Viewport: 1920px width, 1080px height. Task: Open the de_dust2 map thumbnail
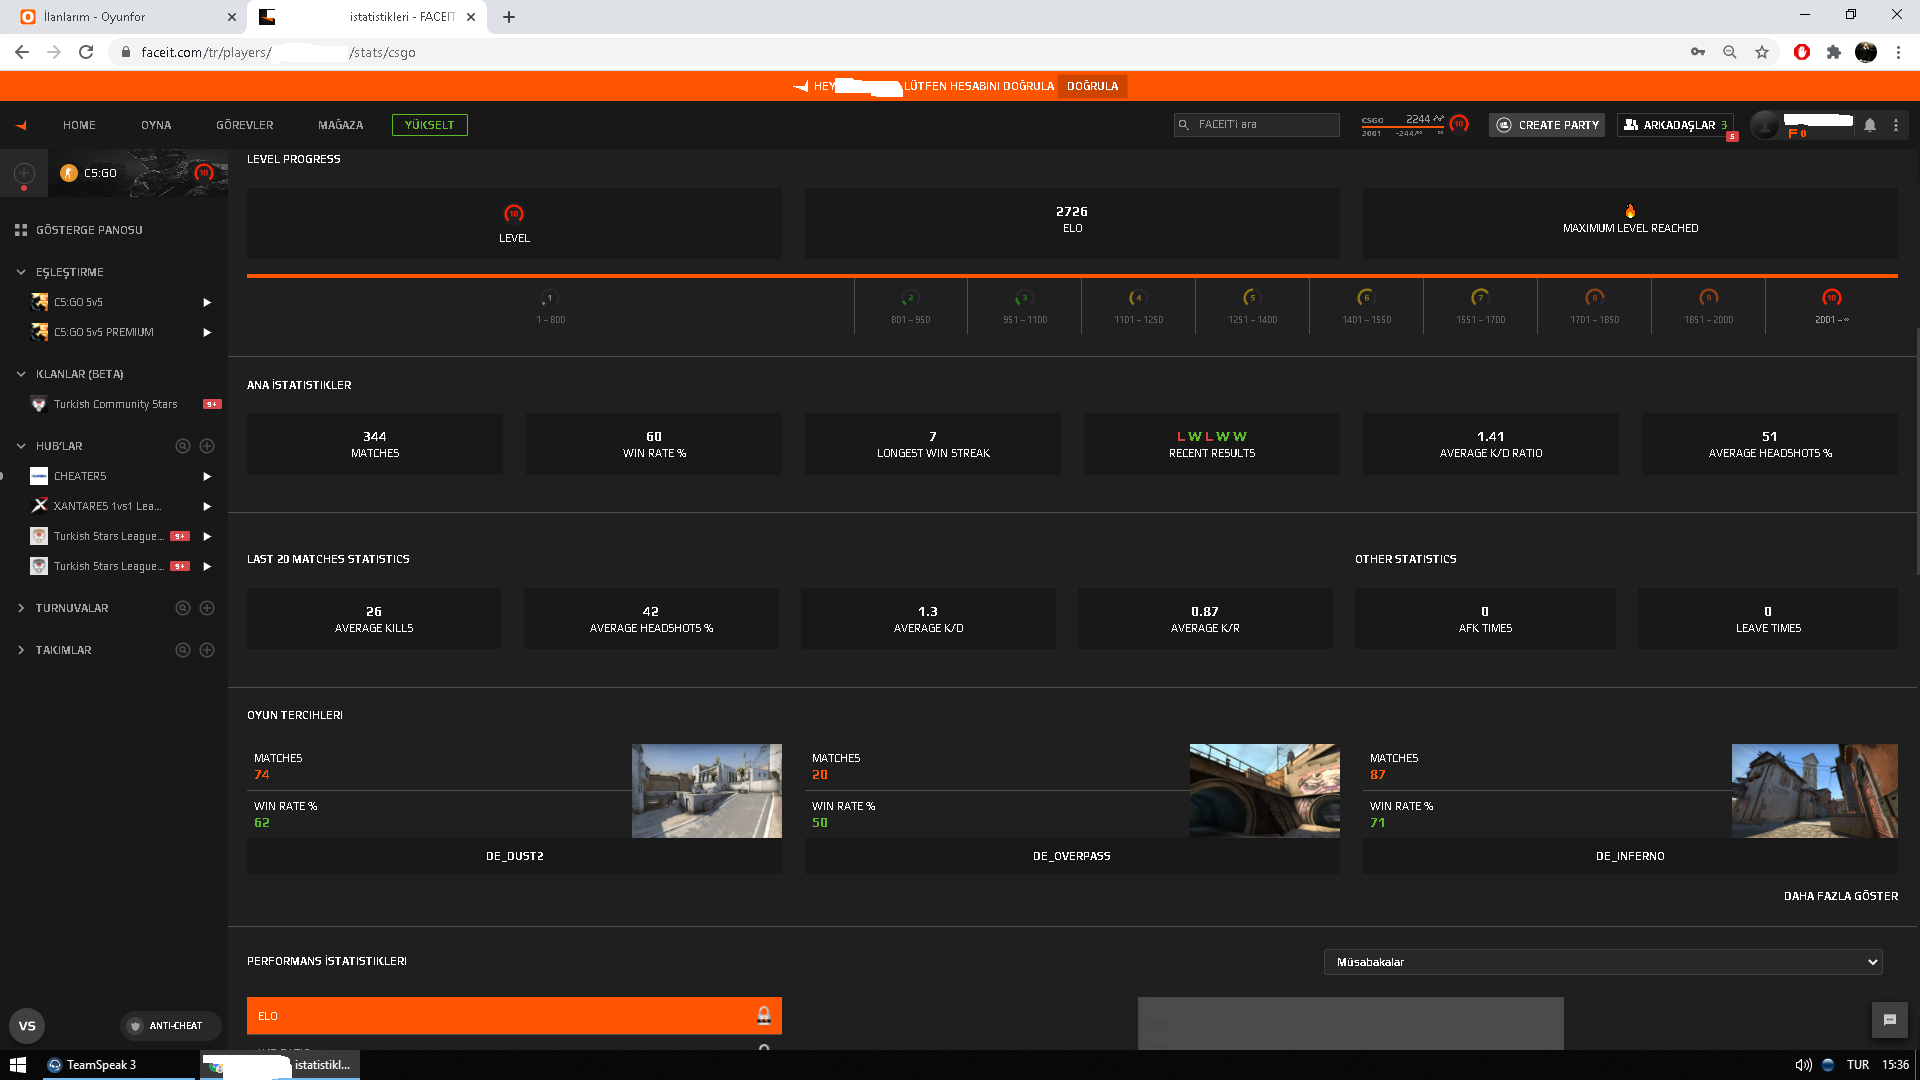click(707, 791)
